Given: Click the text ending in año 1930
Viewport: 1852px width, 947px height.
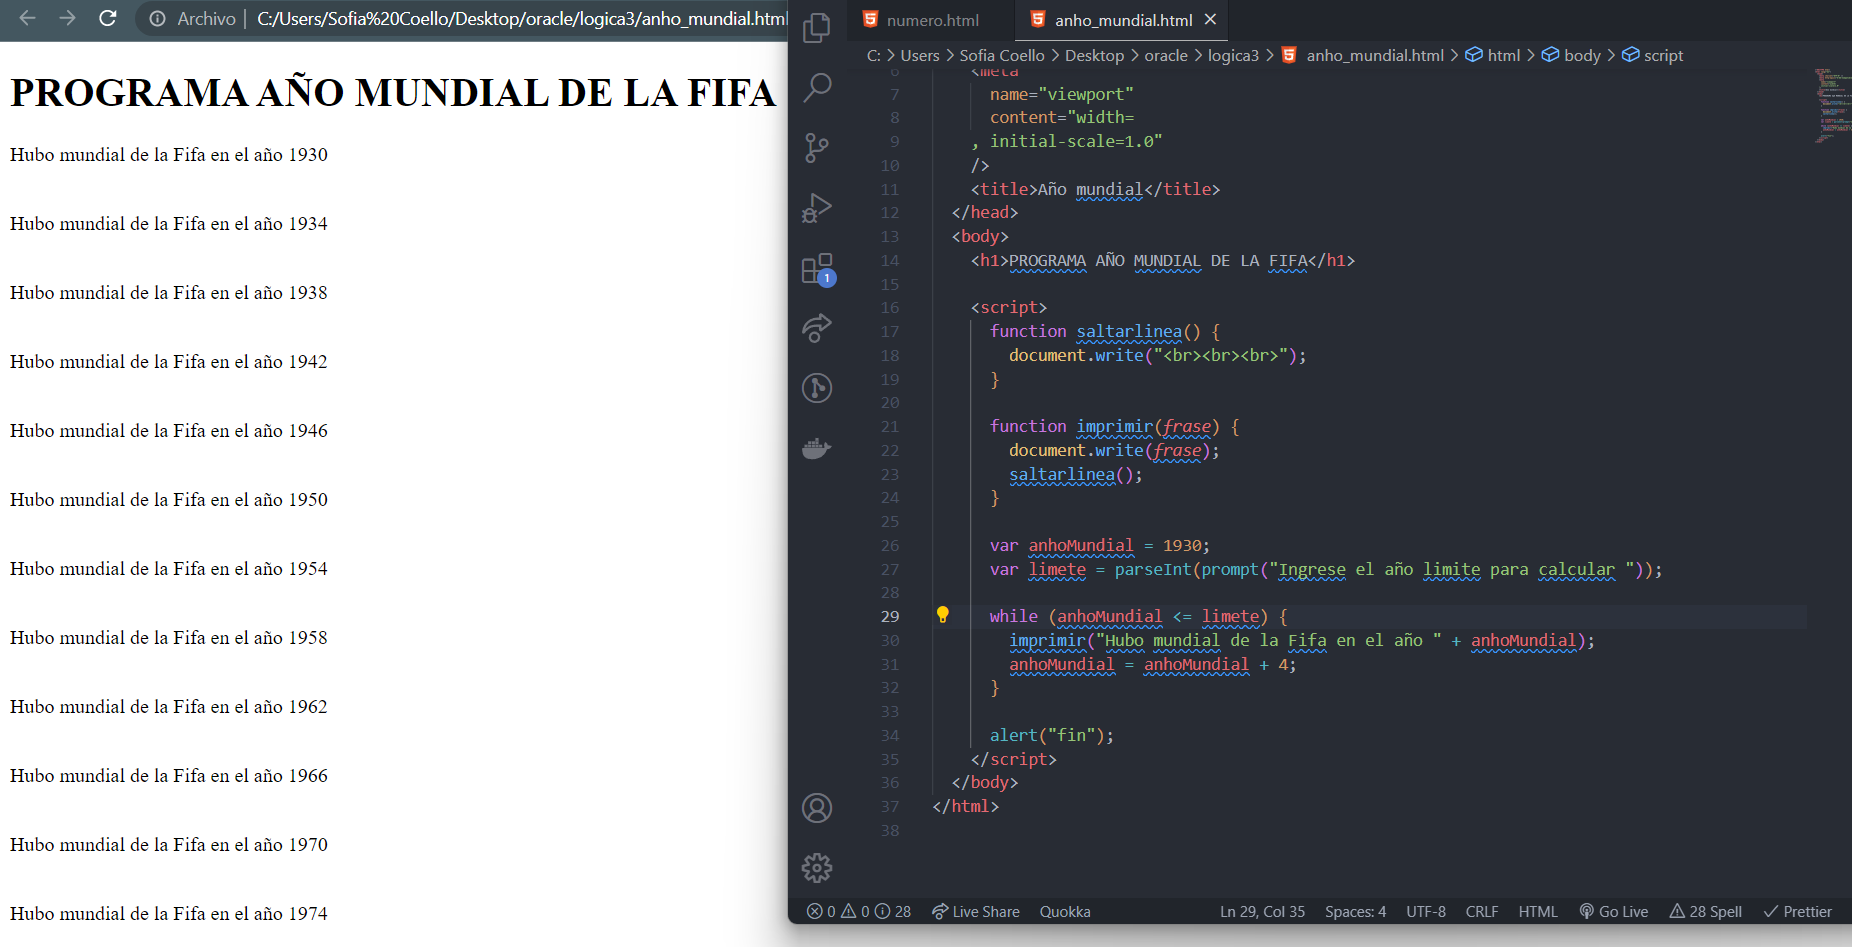Looking at the screenshot, I should pos(169,155).
